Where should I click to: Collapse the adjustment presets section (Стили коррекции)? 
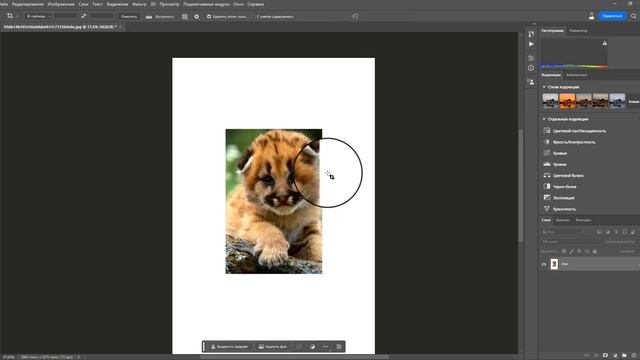pyautogui.click(x=544, y=87)
